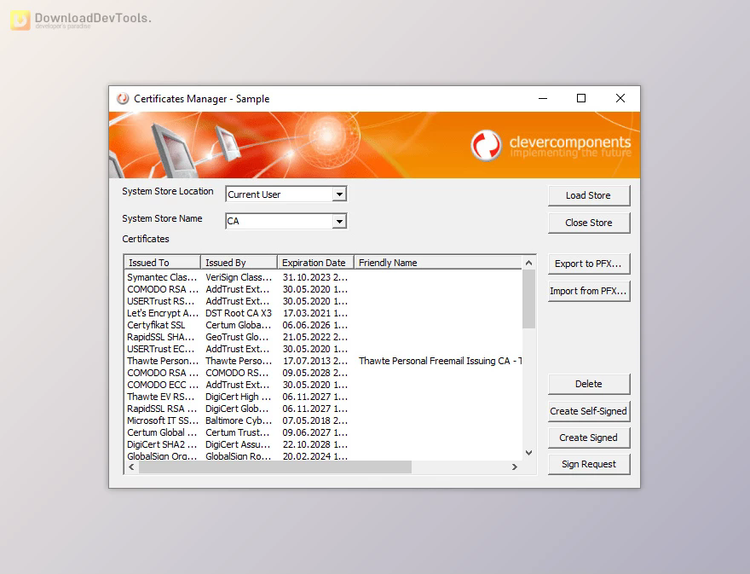Click the Current User combo box field
The image size is (750, 574).
click(286, 194)
